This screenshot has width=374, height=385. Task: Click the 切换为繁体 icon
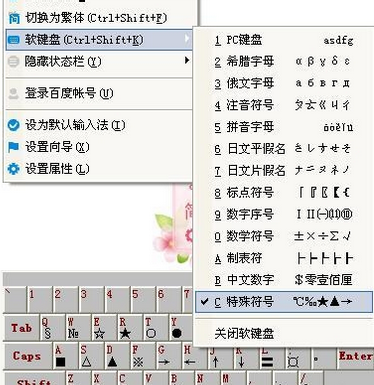14,18
